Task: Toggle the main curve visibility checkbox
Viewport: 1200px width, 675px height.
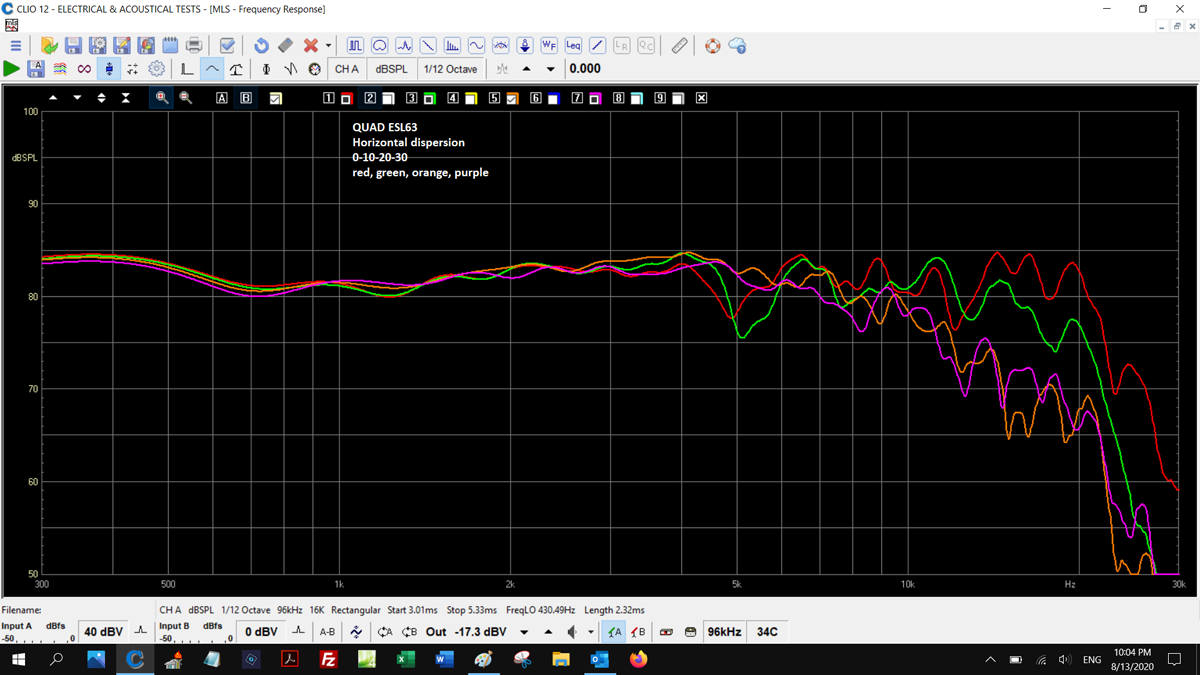Action: tap(275, 99)
